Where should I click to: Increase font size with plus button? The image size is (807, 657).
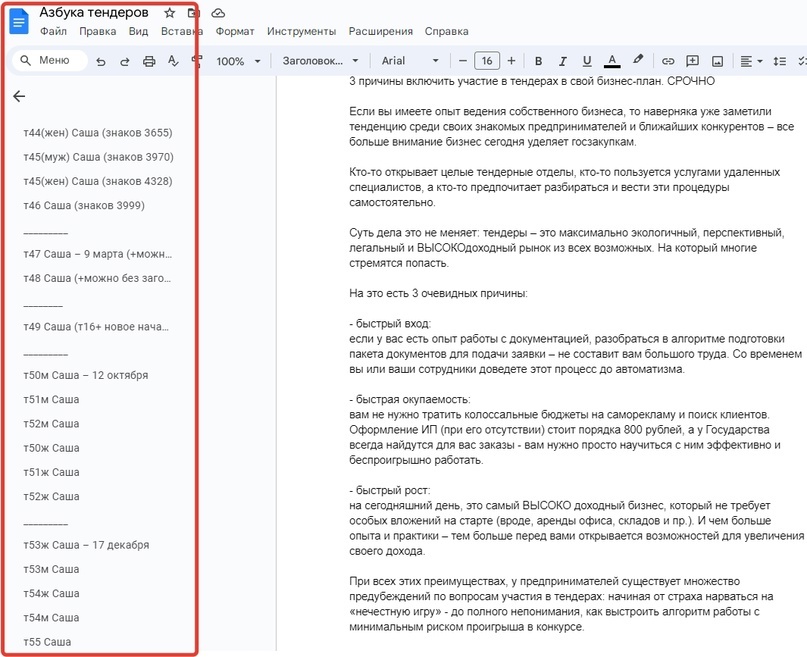(511, 61)
